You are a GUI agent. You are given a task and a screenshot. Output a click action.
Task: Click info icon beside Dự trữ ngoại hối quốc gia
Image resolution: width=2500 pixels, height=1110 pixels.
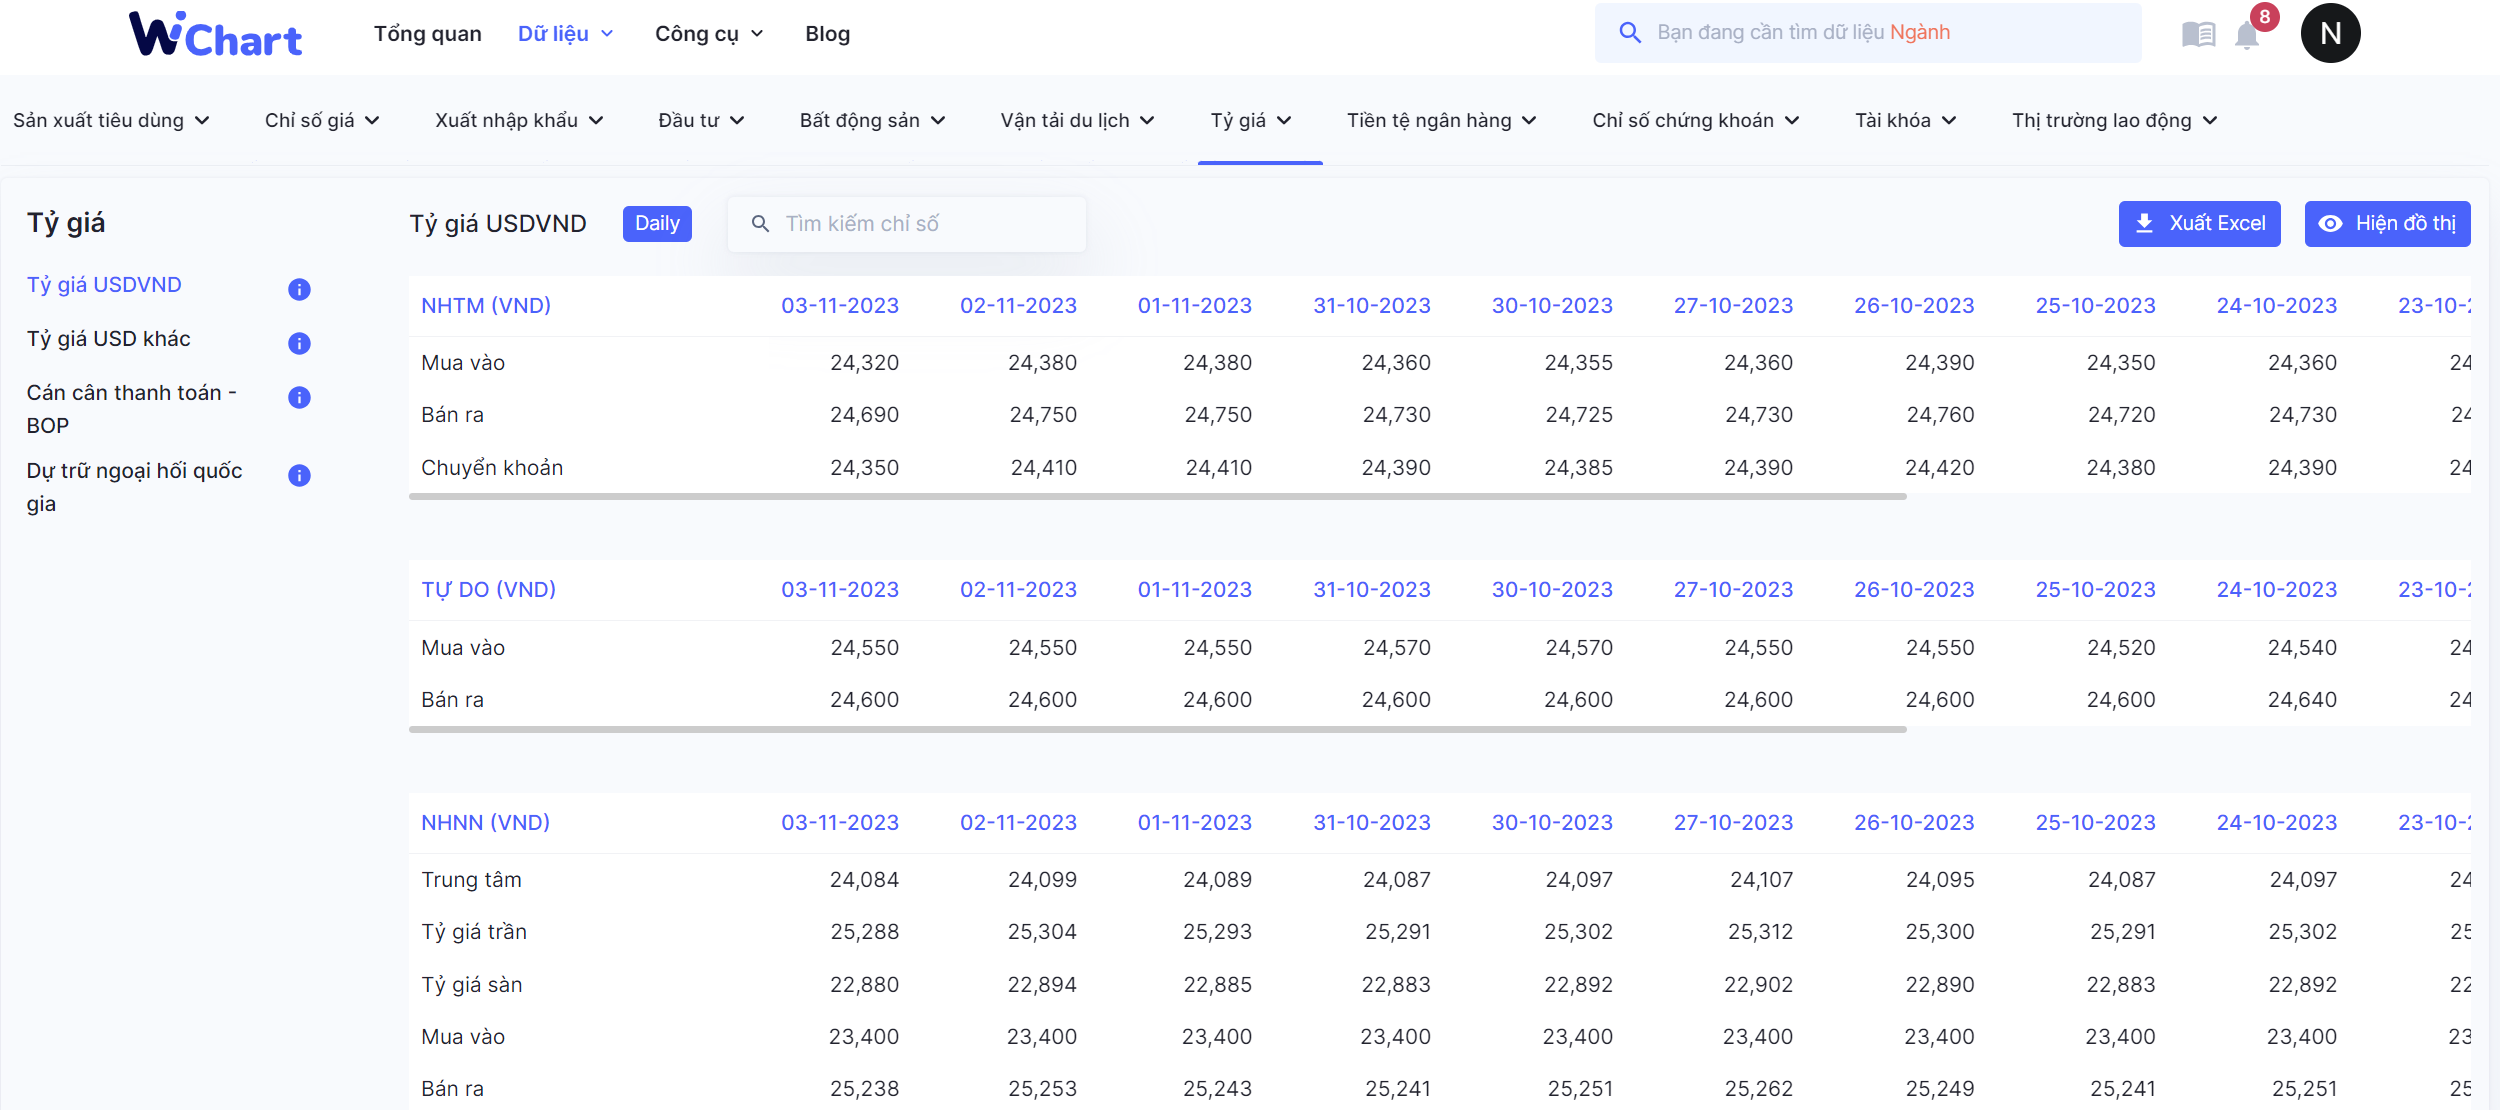[299, 475]
